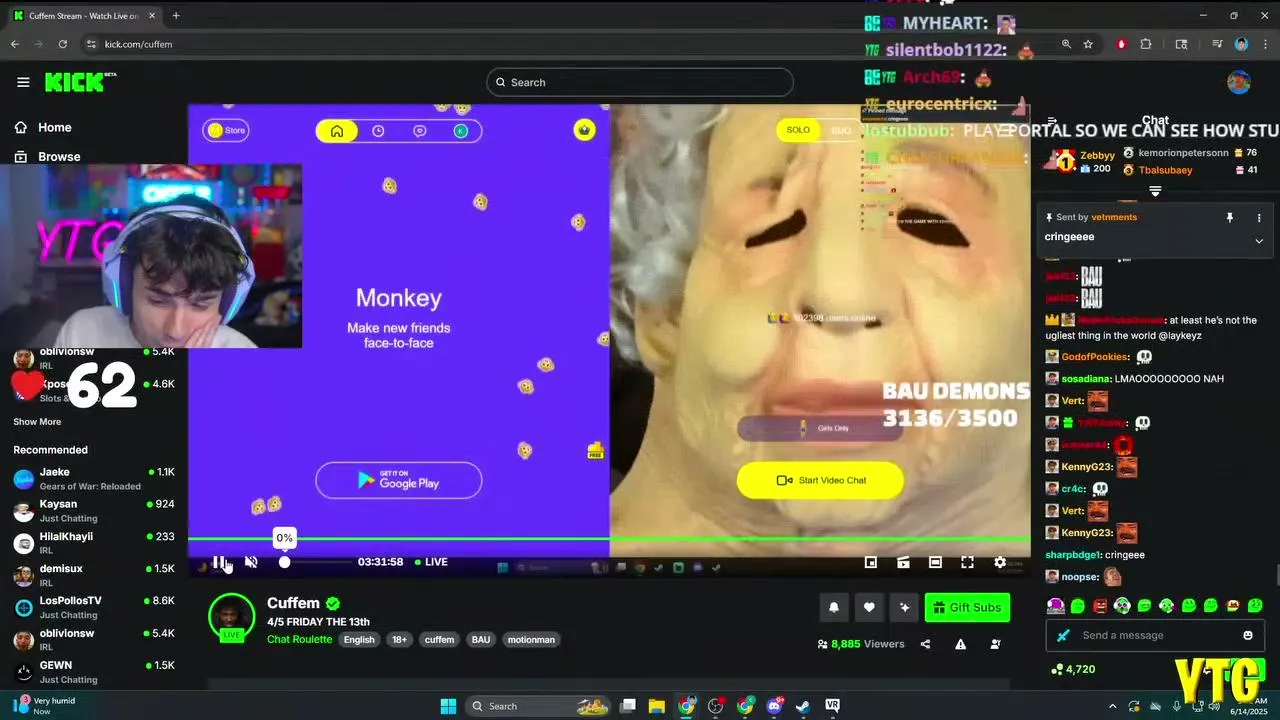Open Steam from the taskbar
Image resolution: width=1280 pixels, height=720 pixels.
[803, 706]
